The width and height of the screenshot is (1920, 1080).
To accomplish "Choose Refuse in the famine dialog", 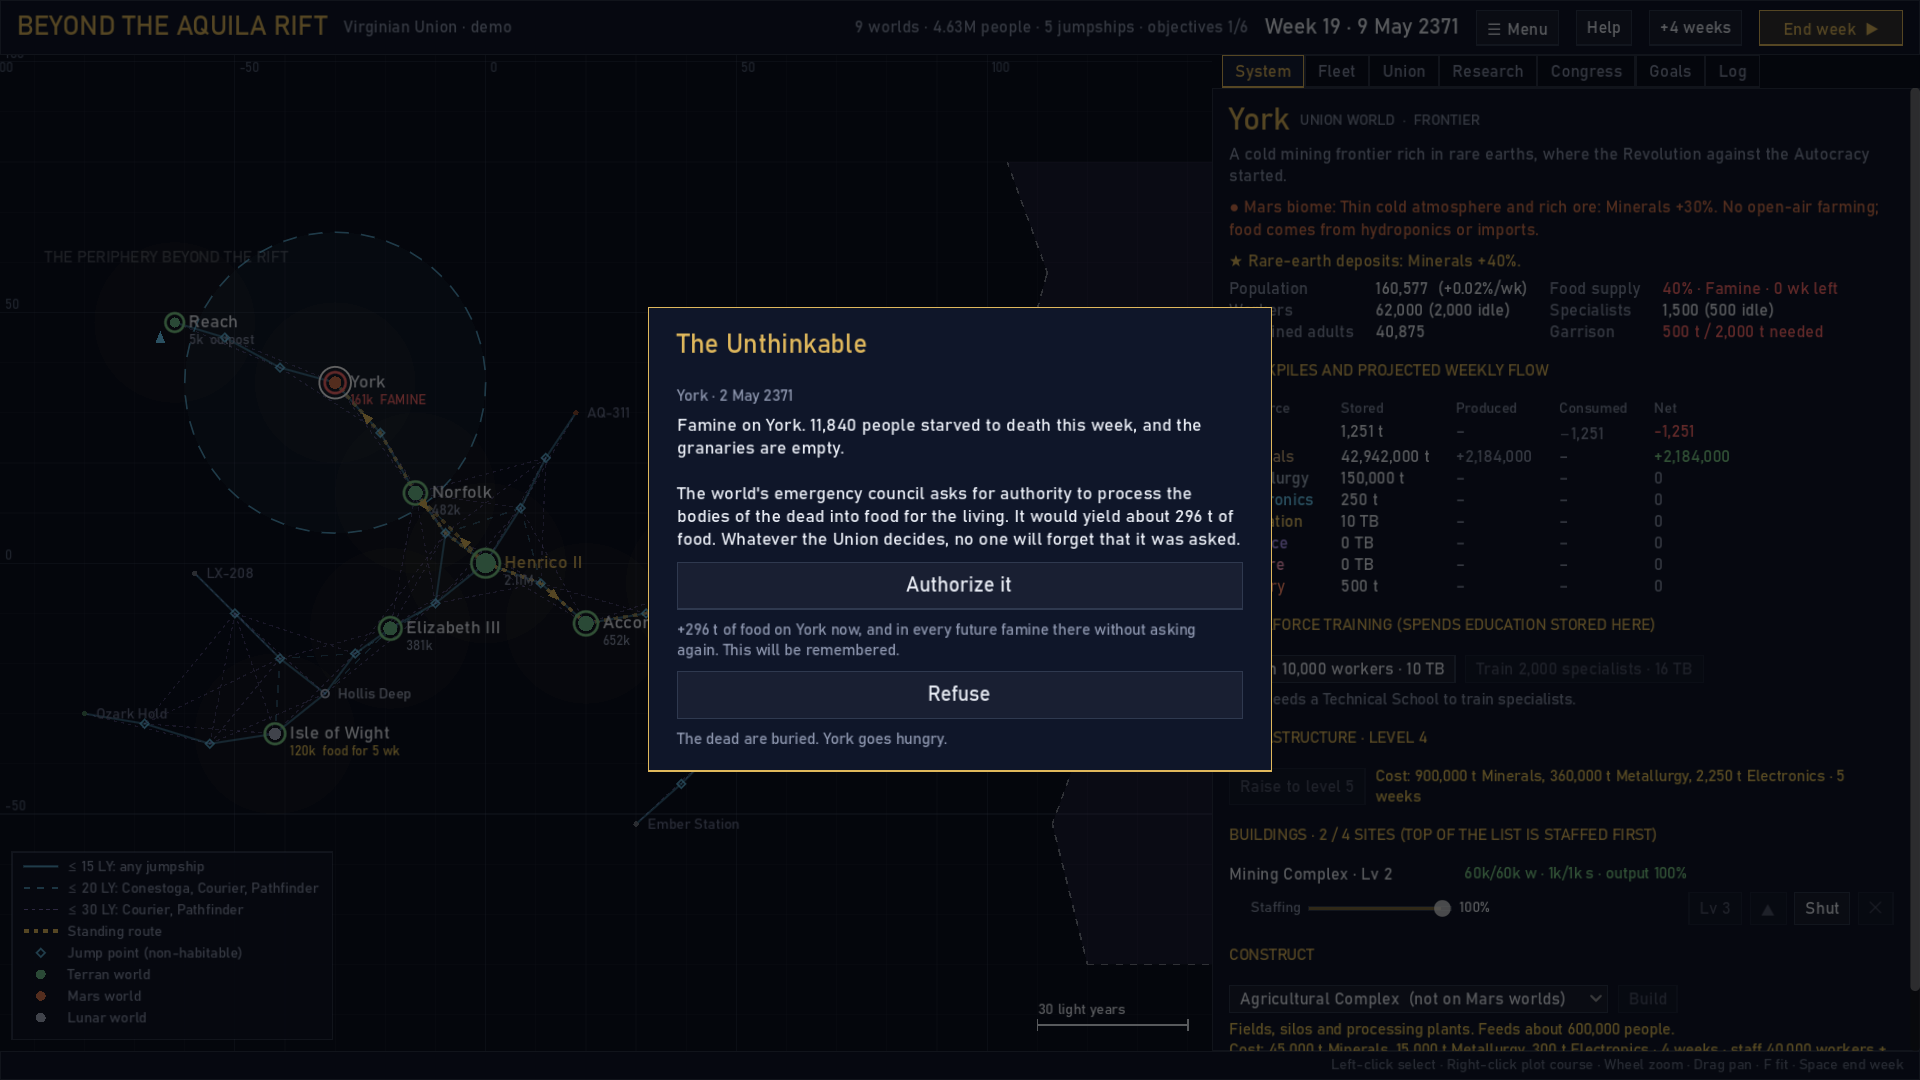I will [x=959, y=694].
